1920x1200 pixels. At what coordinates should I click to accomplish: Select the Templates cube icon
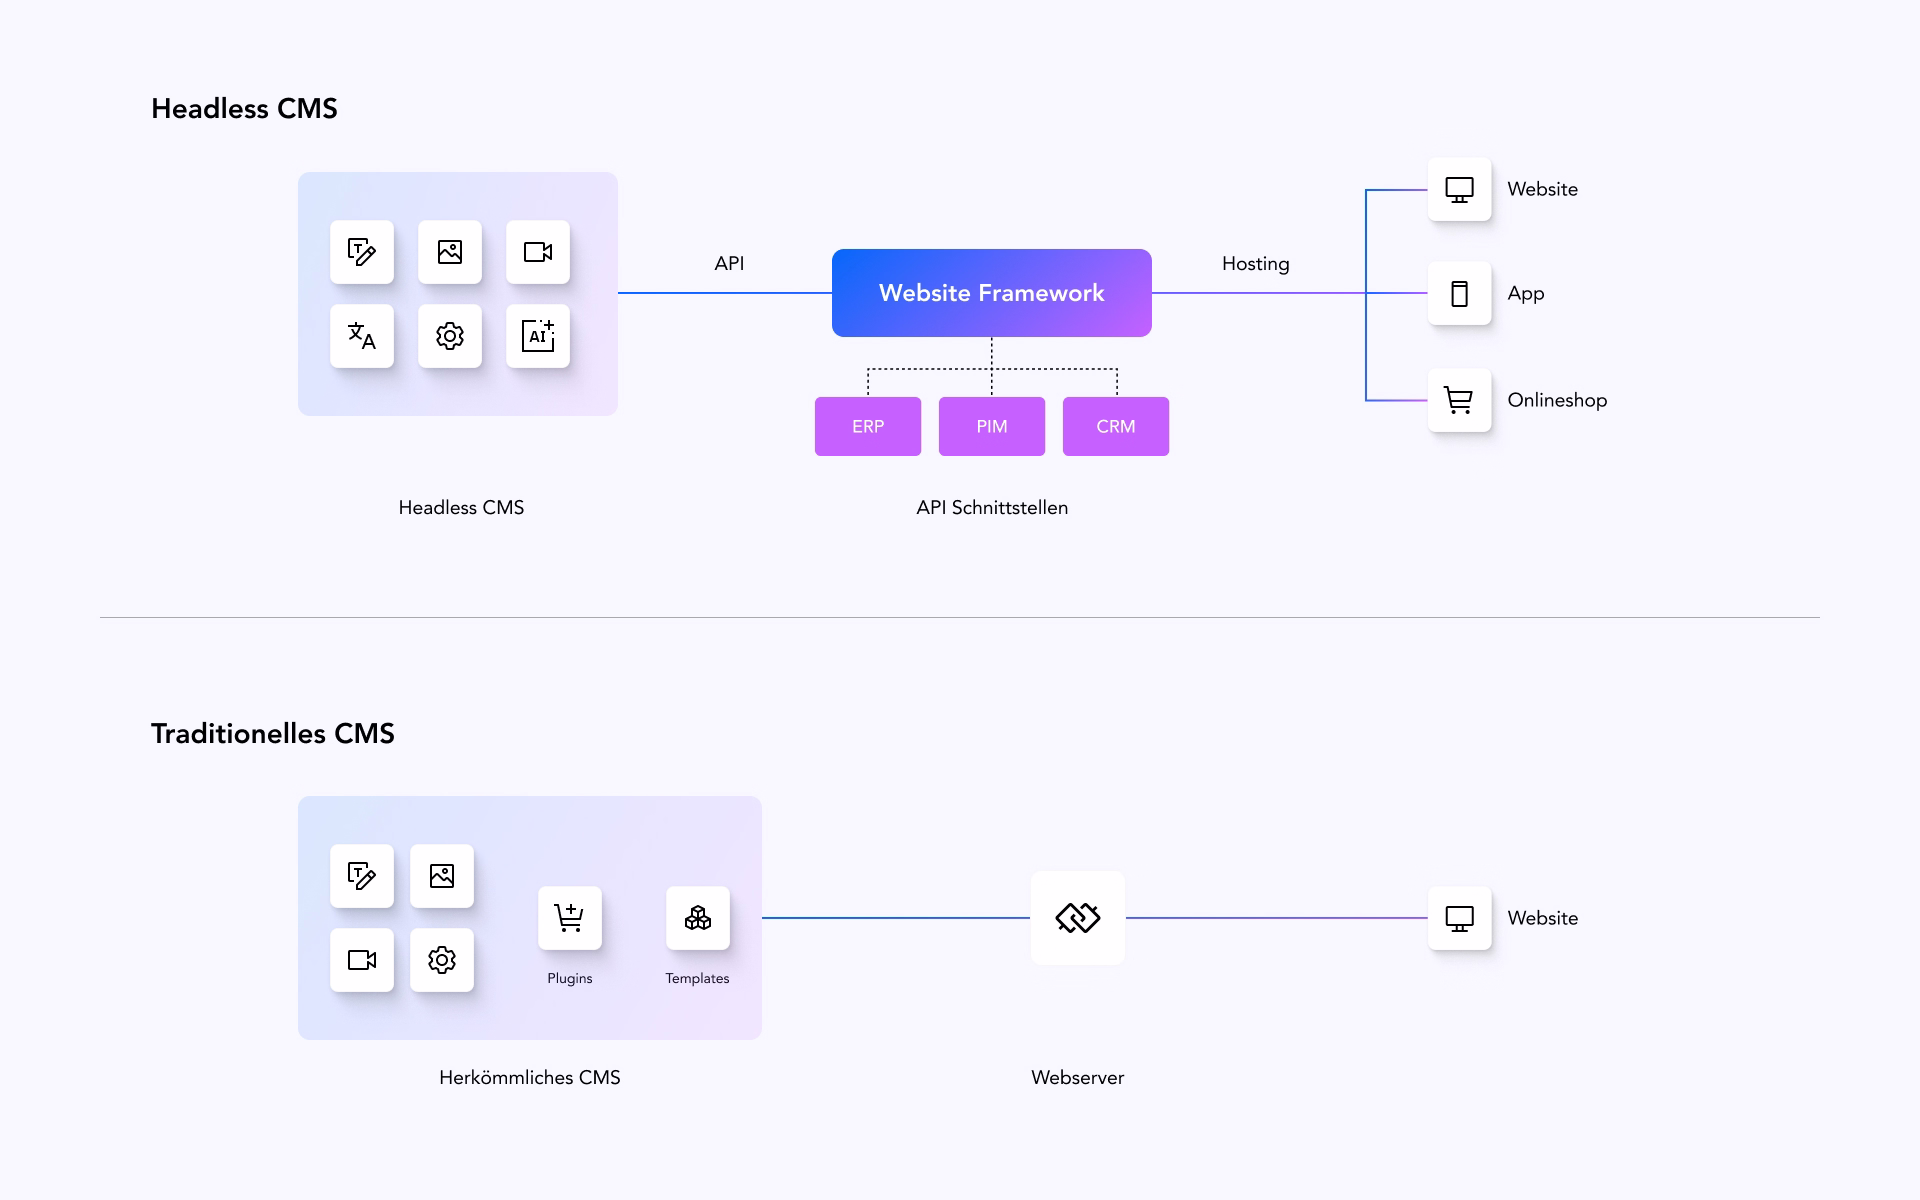coord(697,917)
